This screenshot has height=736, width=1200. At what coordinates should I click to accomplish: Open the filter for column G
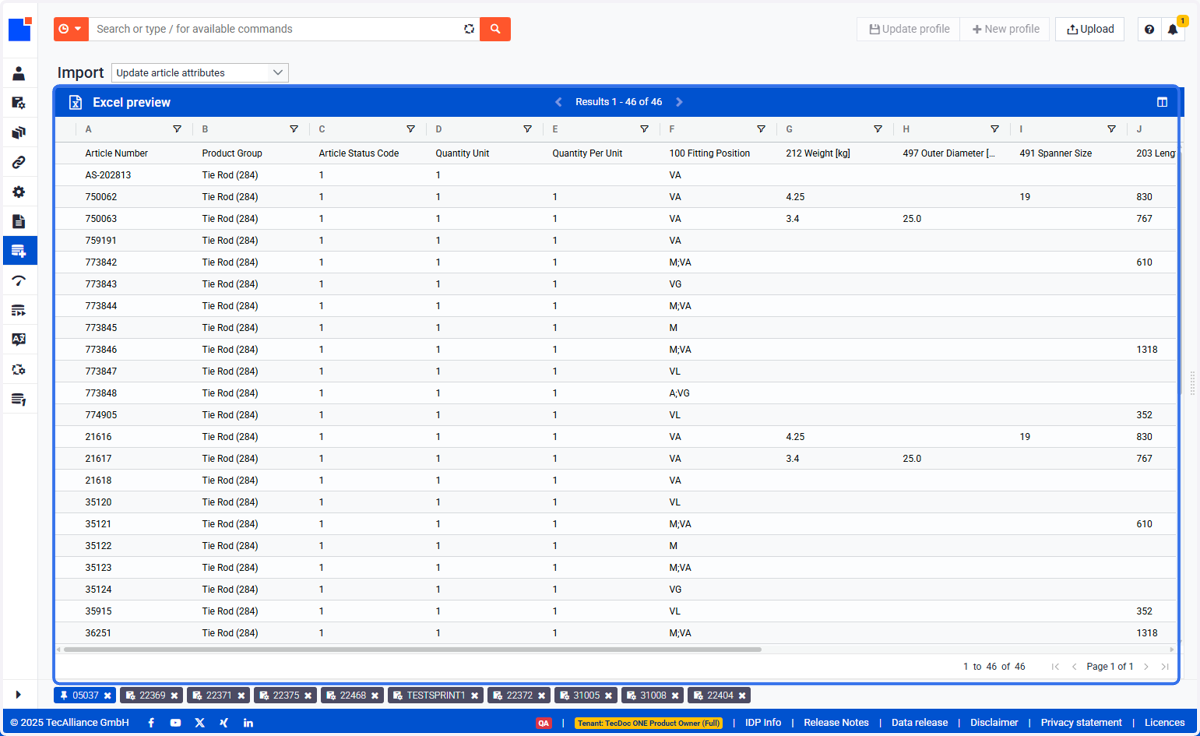tap(878, 129)
